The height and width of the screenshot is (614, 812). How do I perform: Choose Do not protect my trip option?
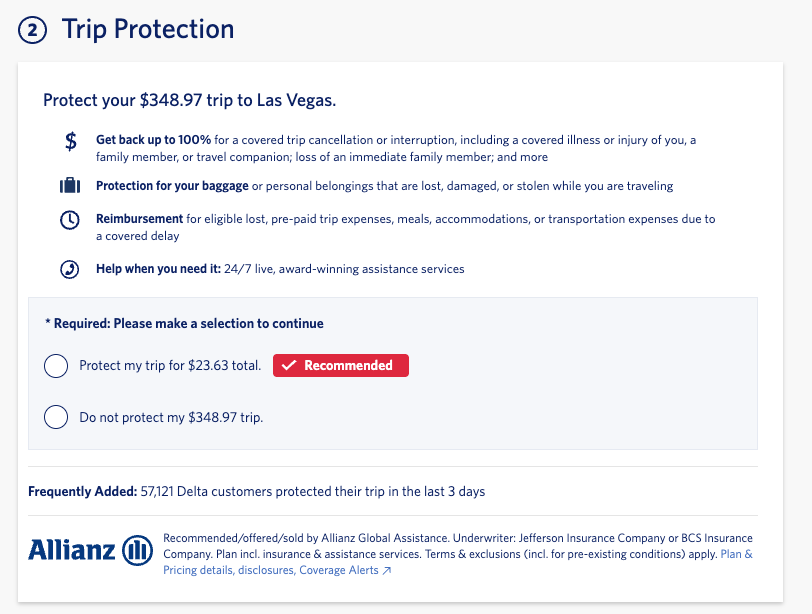coord(56,417)
